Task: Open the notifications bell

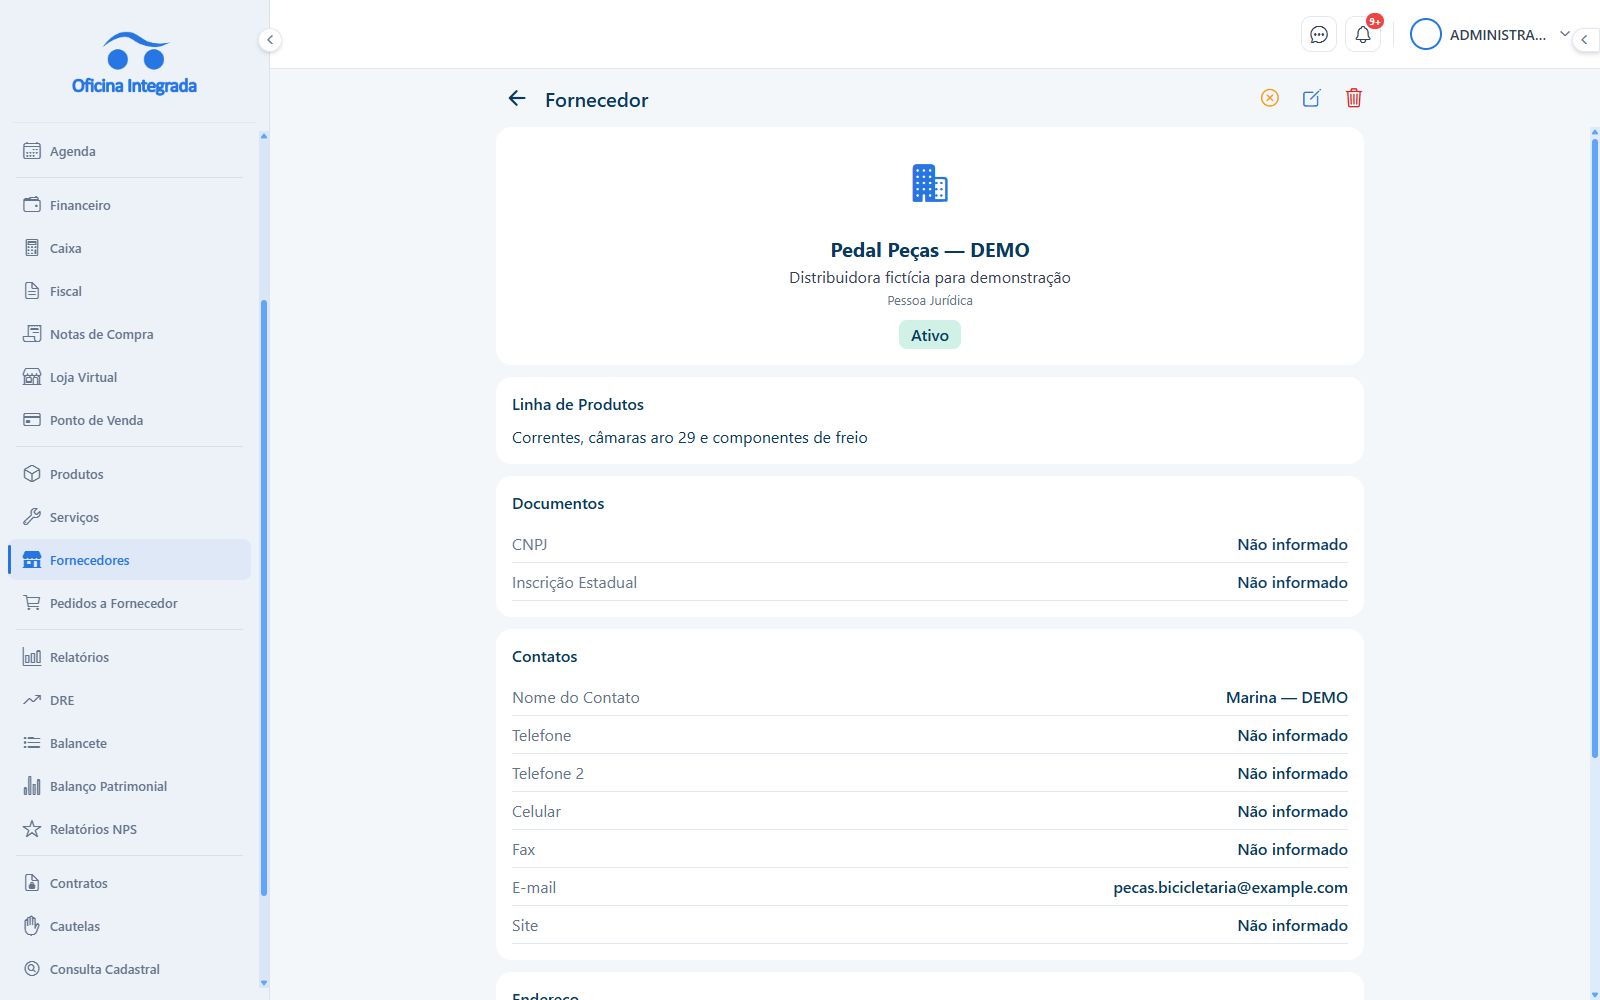Action: (x=1363, y=35)
